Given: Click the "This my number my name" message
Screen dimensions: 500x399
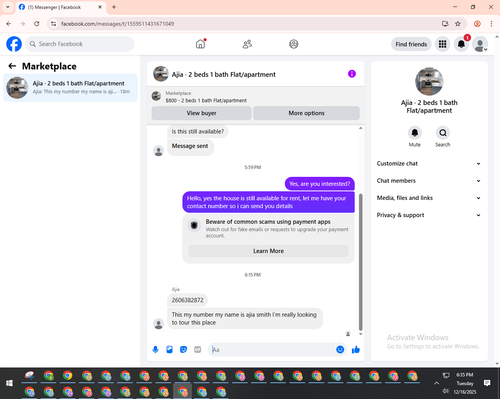Looking at the screenshot, I should click(245, 318).
